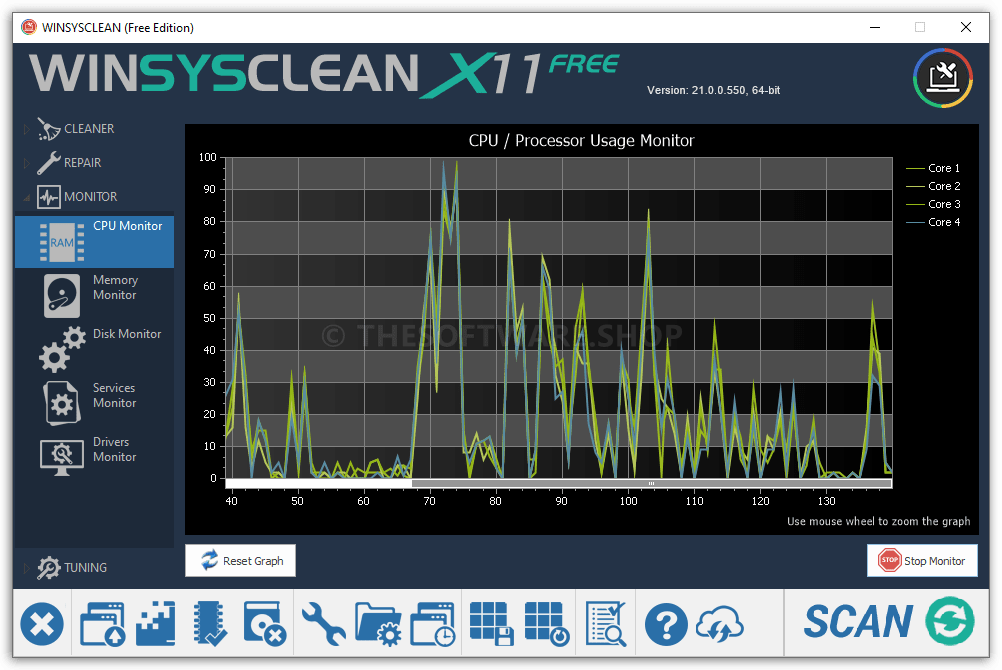Open the report magnifier checklist icon
1002x670 pixels.
pos(606,624)
